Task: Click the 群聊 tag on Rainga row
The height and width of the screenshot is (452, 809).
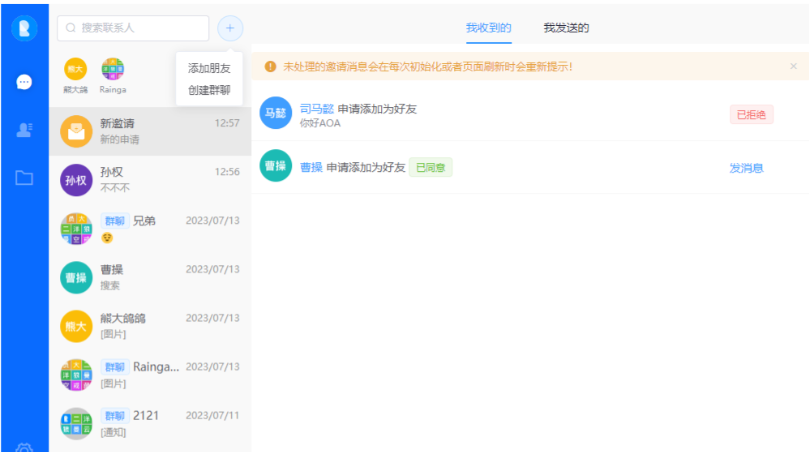Action: [115, 367]
